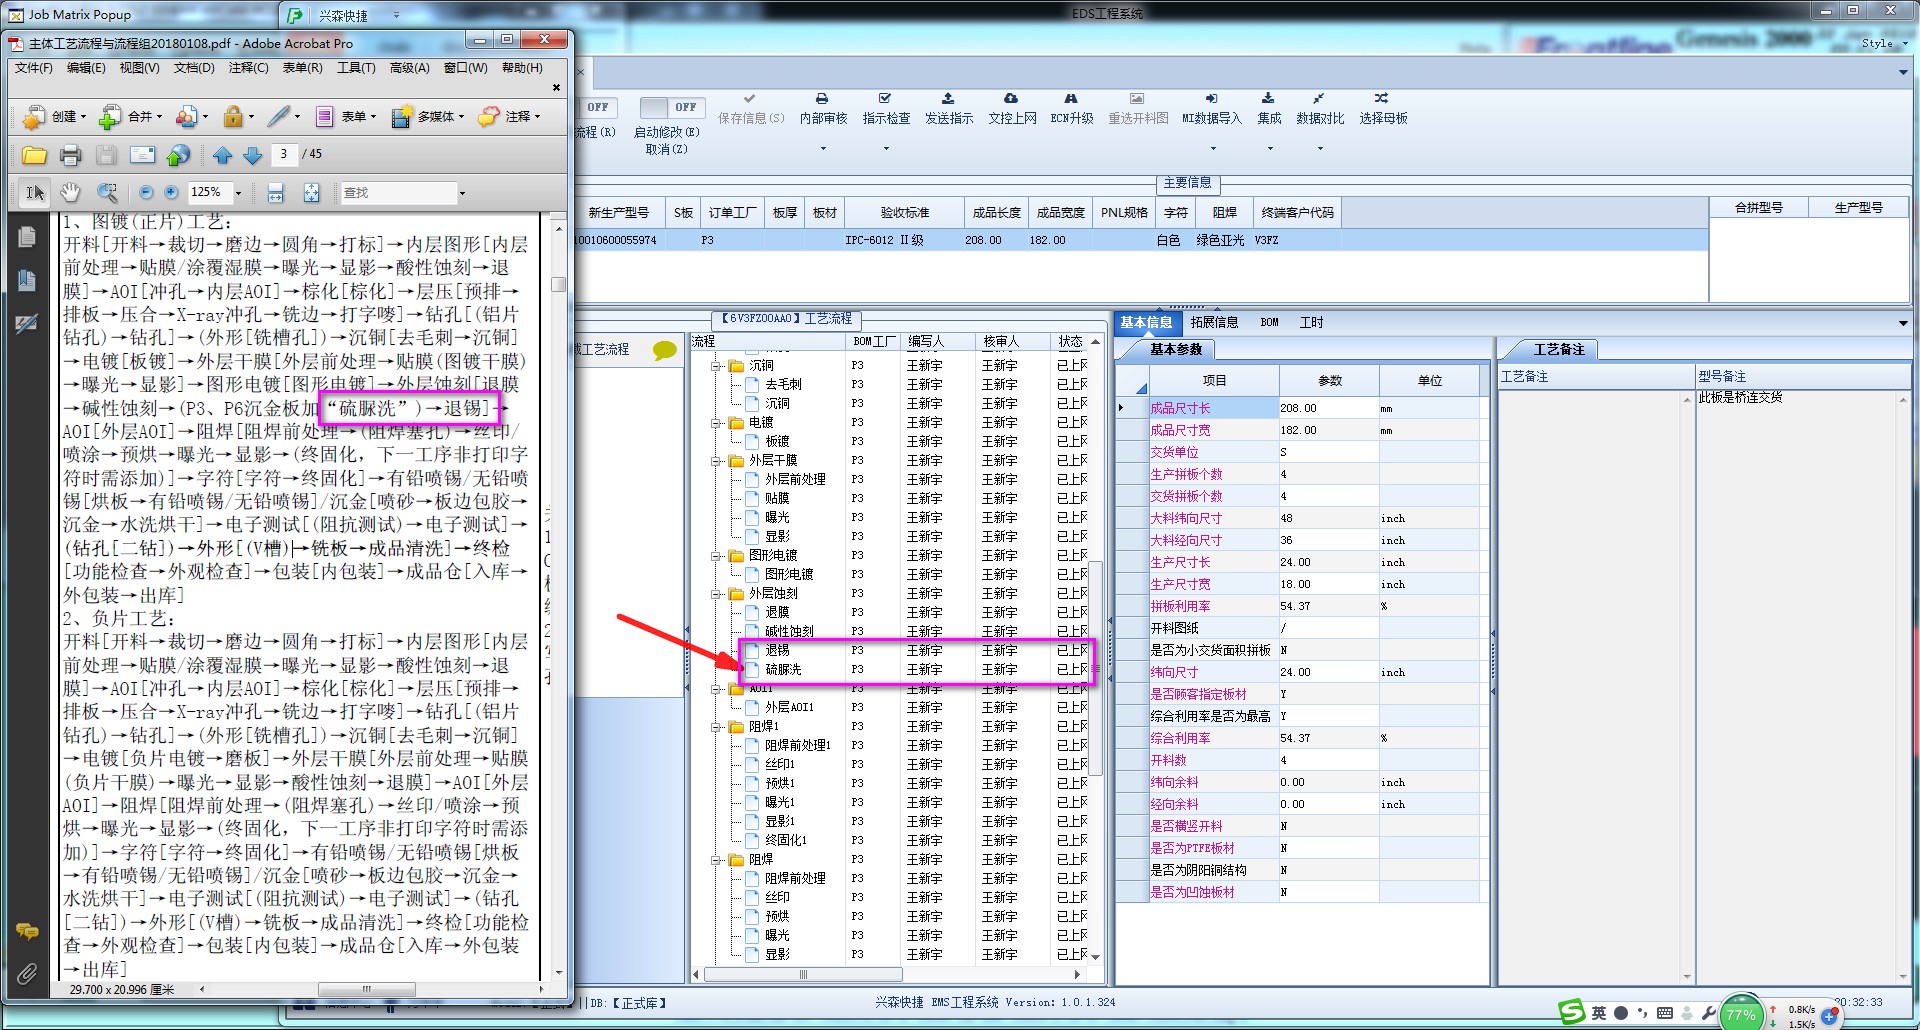Open the Collaborate people icon in Acrobat
The width and height of the screenshot is (1920, 1030).
coord(186,117)
